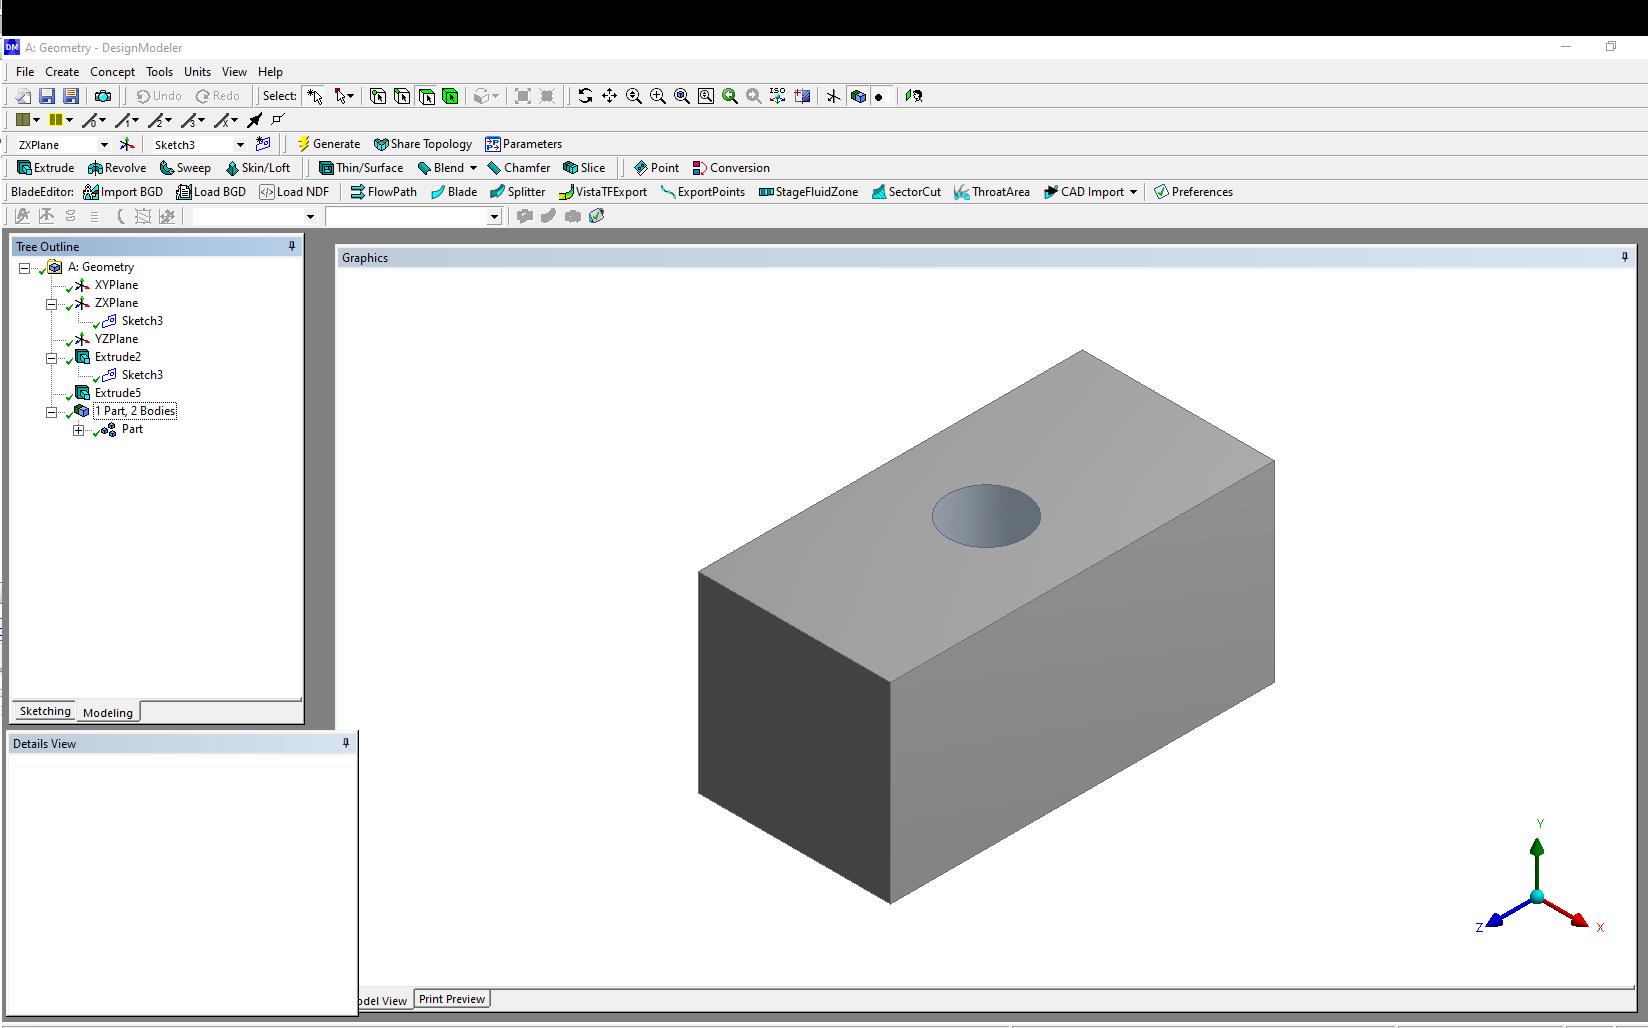Screen dimensions: 1648x1028
Task: Click the Sweep tool
Action: (185, 168)
